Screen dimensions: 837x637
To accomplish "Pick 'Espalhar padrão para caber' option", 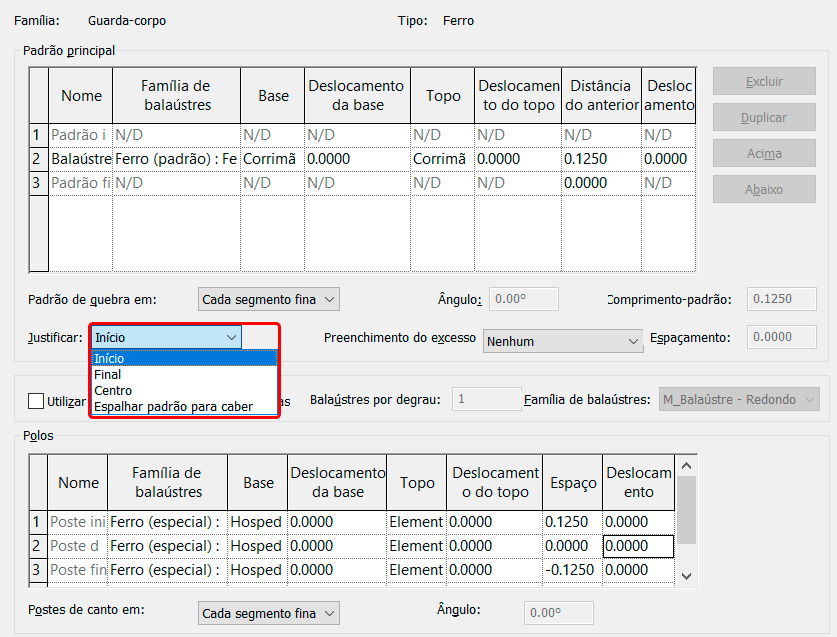I will (x=173, y=407).
